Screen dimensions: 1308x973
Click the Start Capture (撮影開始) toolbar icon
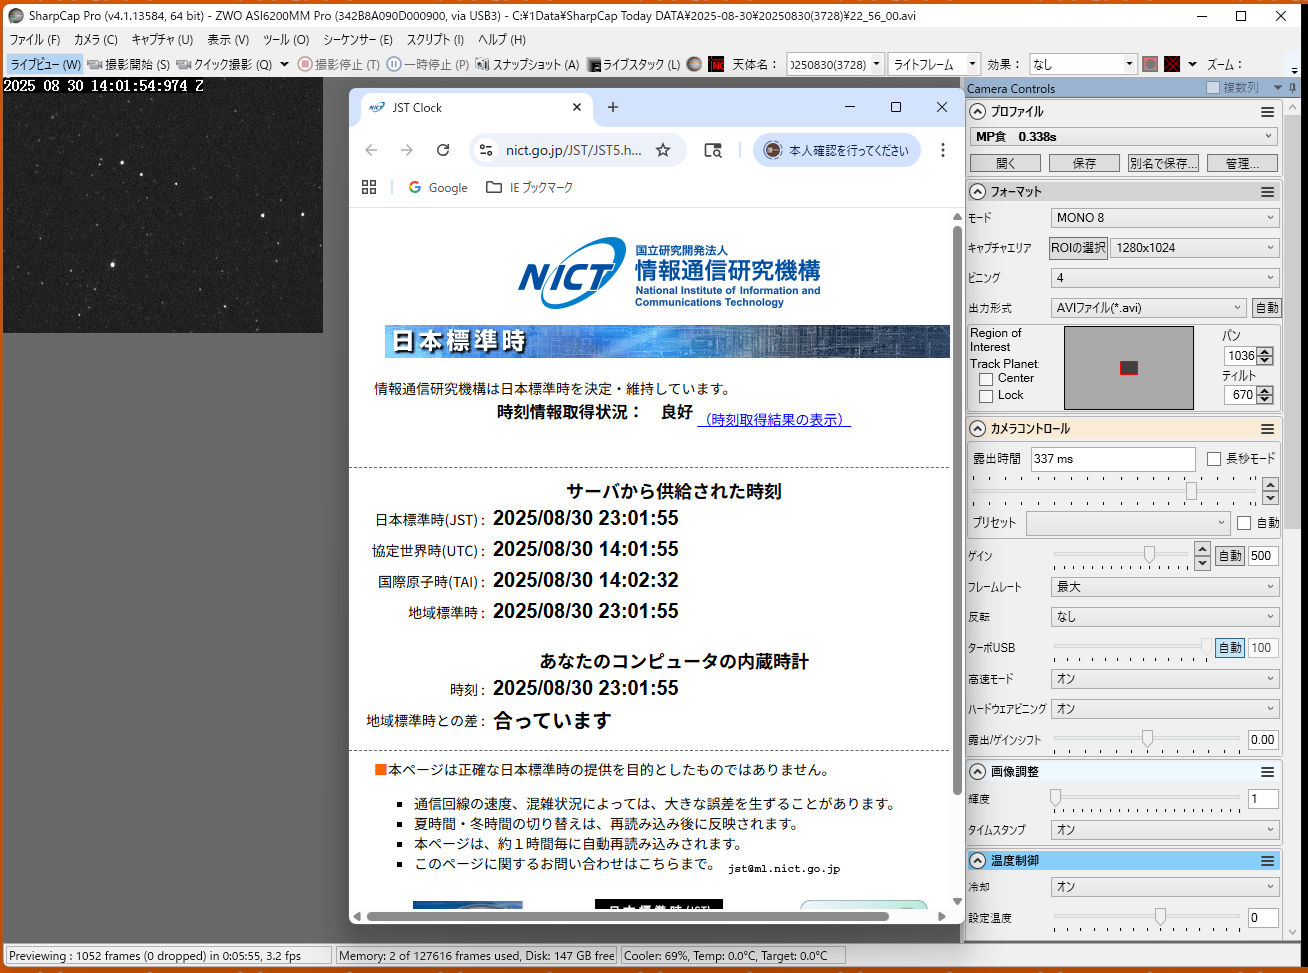[96, 64]
